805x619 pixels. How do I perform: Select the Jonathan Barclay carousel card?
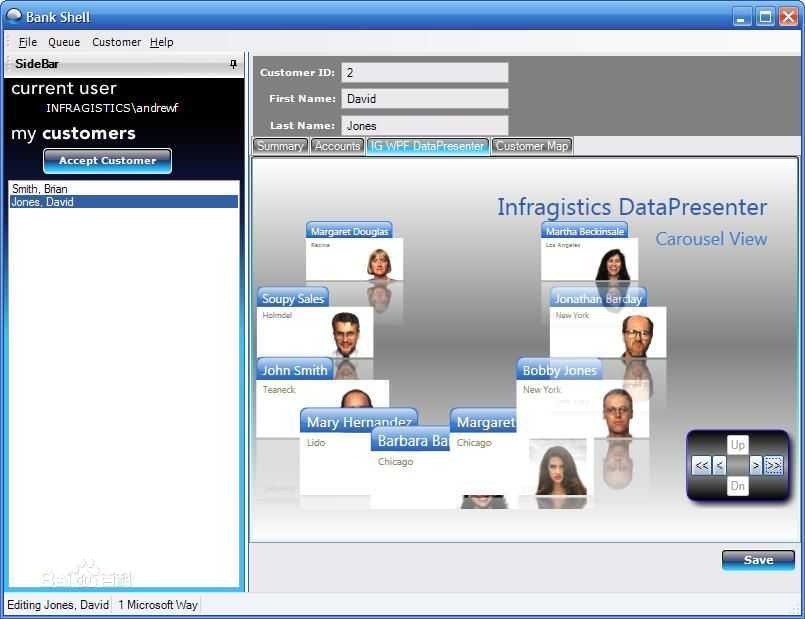608,322
